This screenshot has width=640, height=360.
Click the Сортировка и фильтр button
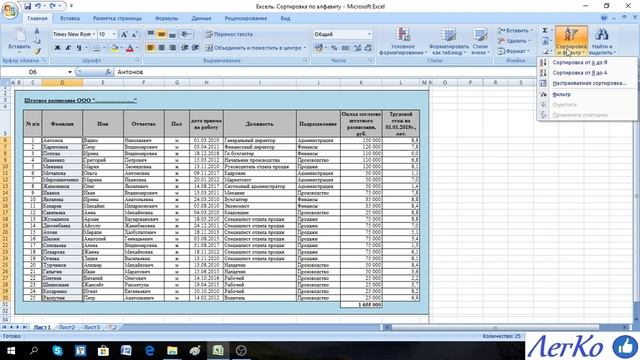[x=571, y=41]
